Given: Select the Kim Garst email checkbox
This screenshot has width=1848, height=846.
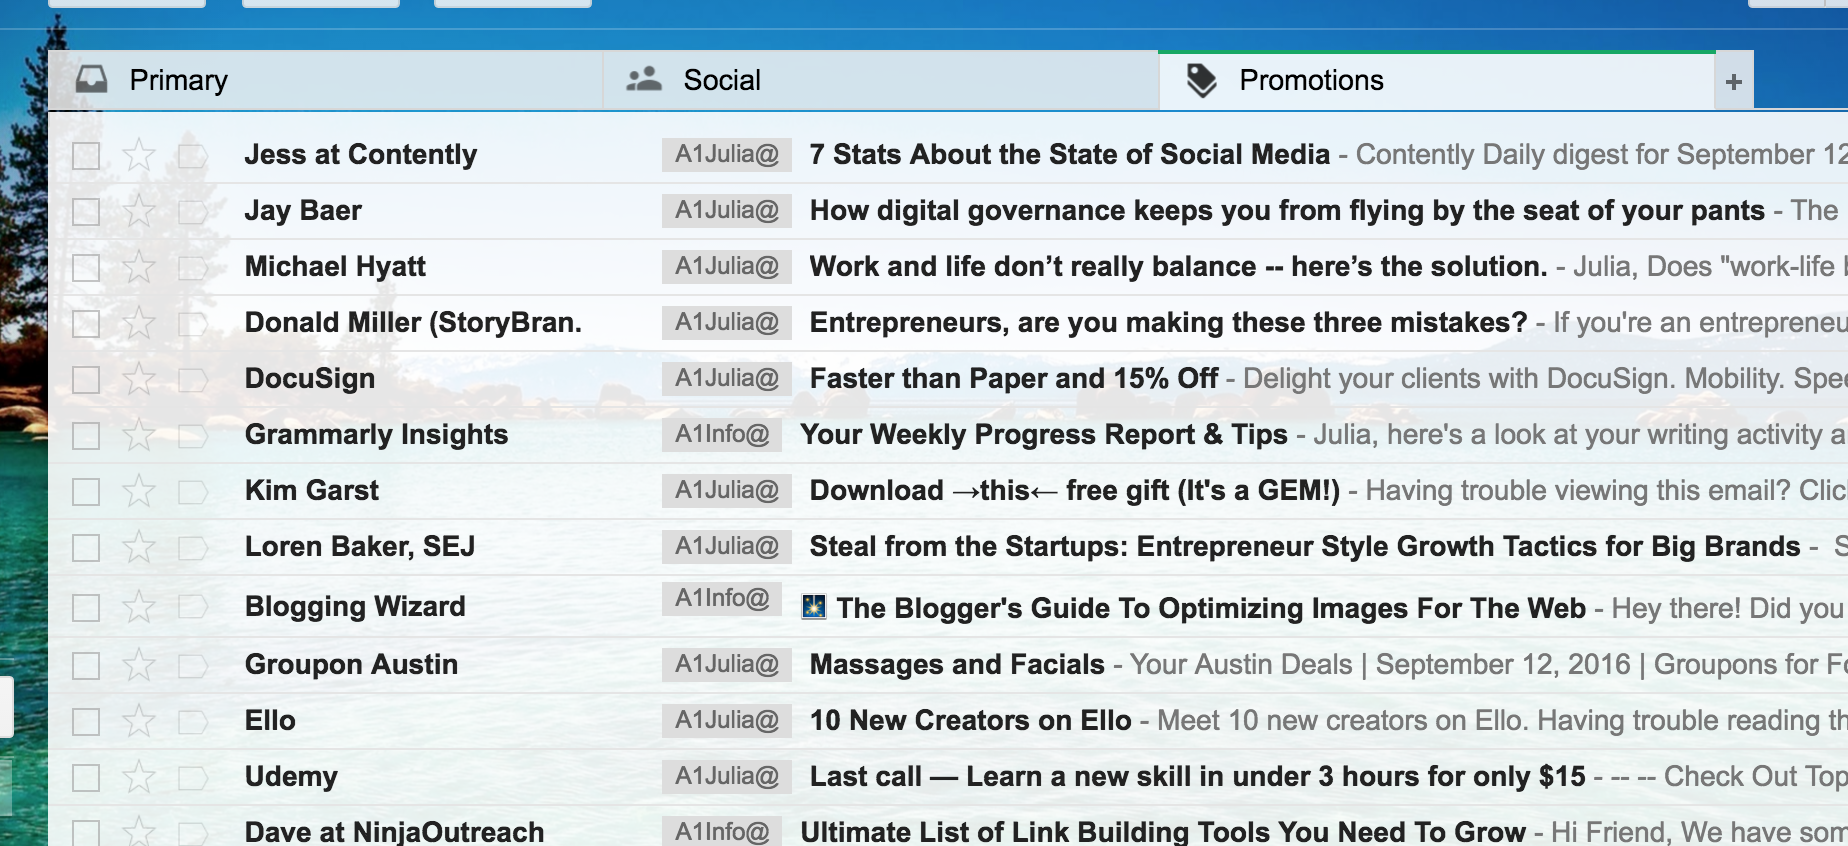Looking at the screenshot, I should [x=86, y=492].
